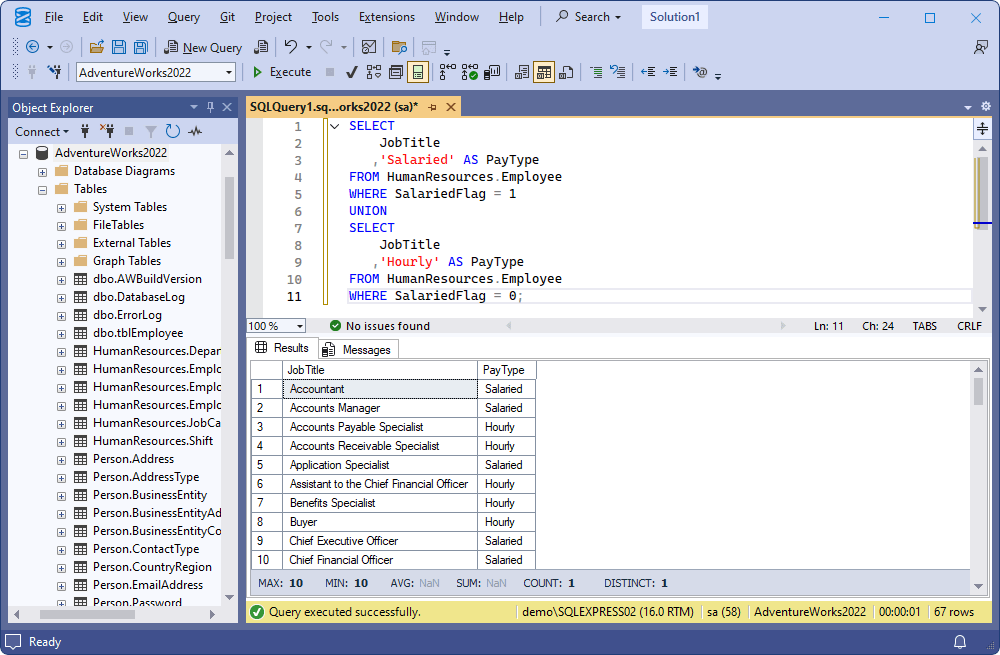Switch output to Results to Grid
Viewport: 1000px width, 655px height.
tap(543, 72)
